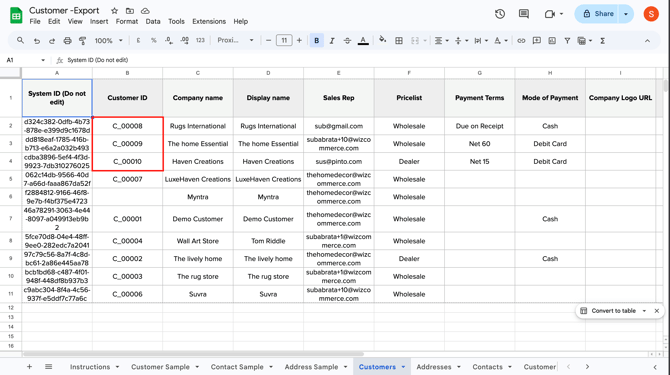Viewport: 670px width, 375px height.
Task: Check the cloud save status icon
Action: (x=145, y=11)
